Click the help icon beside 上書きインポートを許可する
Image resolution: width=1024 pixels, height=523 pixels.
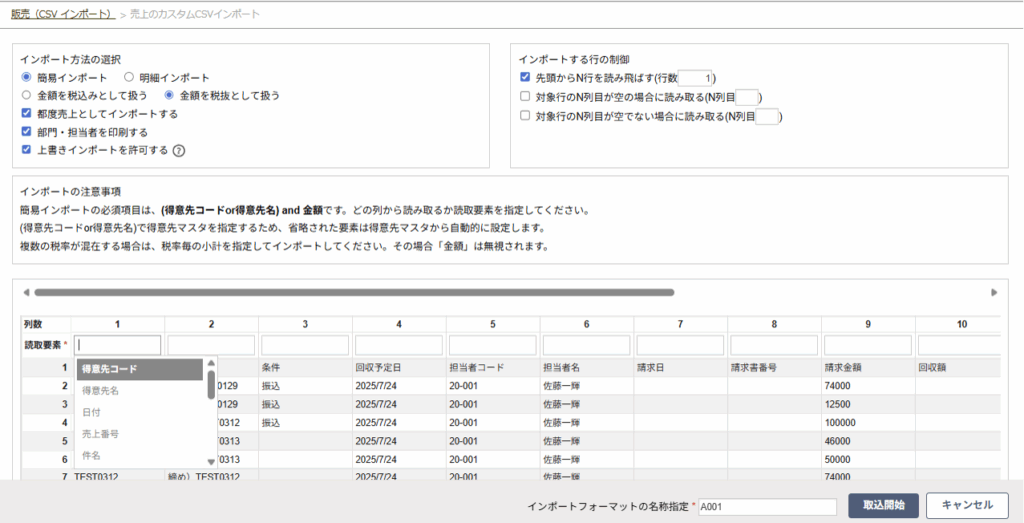point(180,151)
